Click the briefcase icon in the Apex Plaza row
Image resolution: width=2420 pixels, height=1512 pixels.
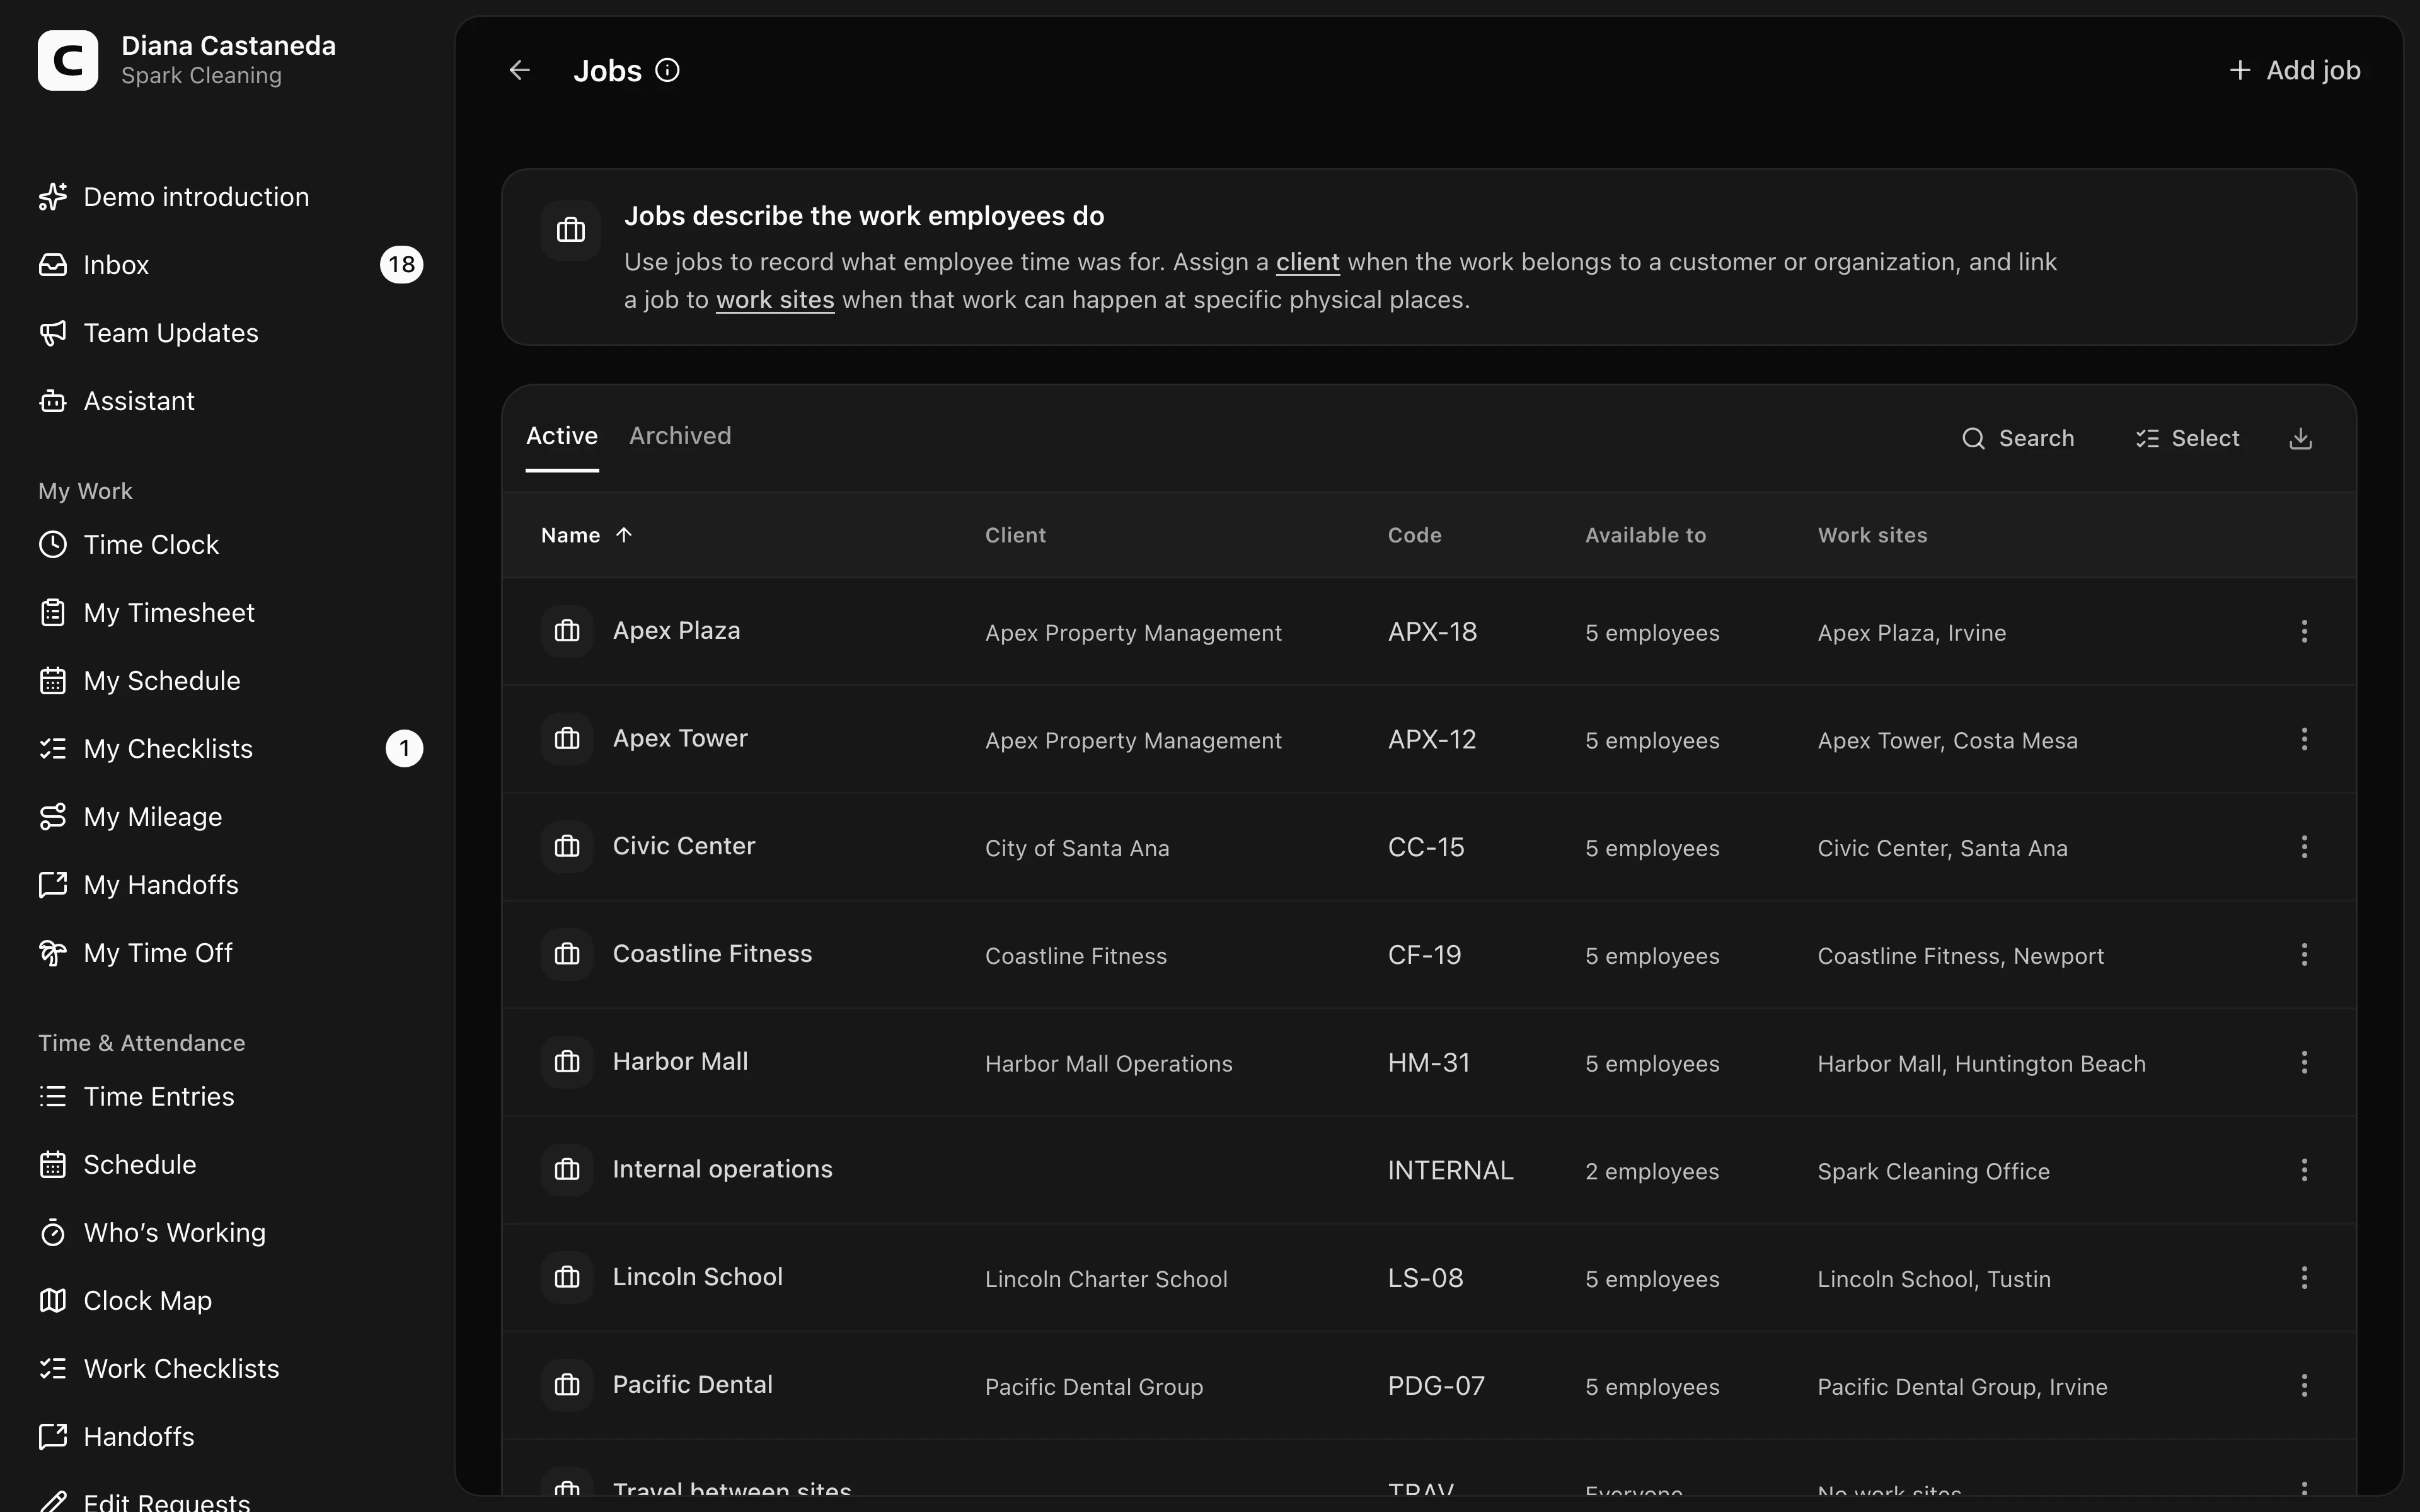(x=567, y=631)
